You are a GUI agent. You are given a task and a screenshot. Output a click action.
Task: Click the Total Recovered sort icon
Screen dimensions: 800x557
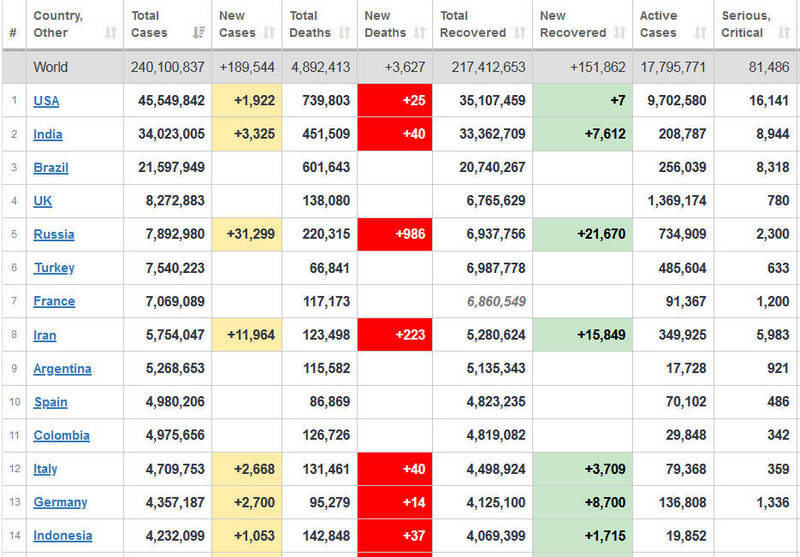[519, 33]
